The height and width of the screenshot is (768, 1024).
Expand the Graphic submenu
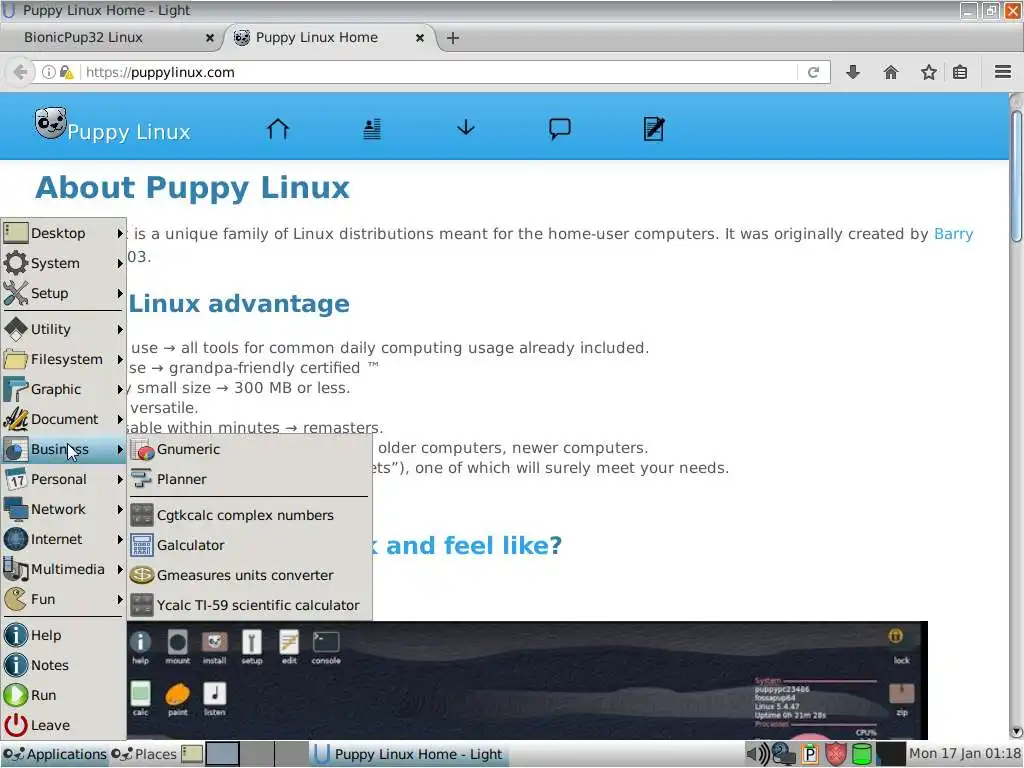[63, 389]
